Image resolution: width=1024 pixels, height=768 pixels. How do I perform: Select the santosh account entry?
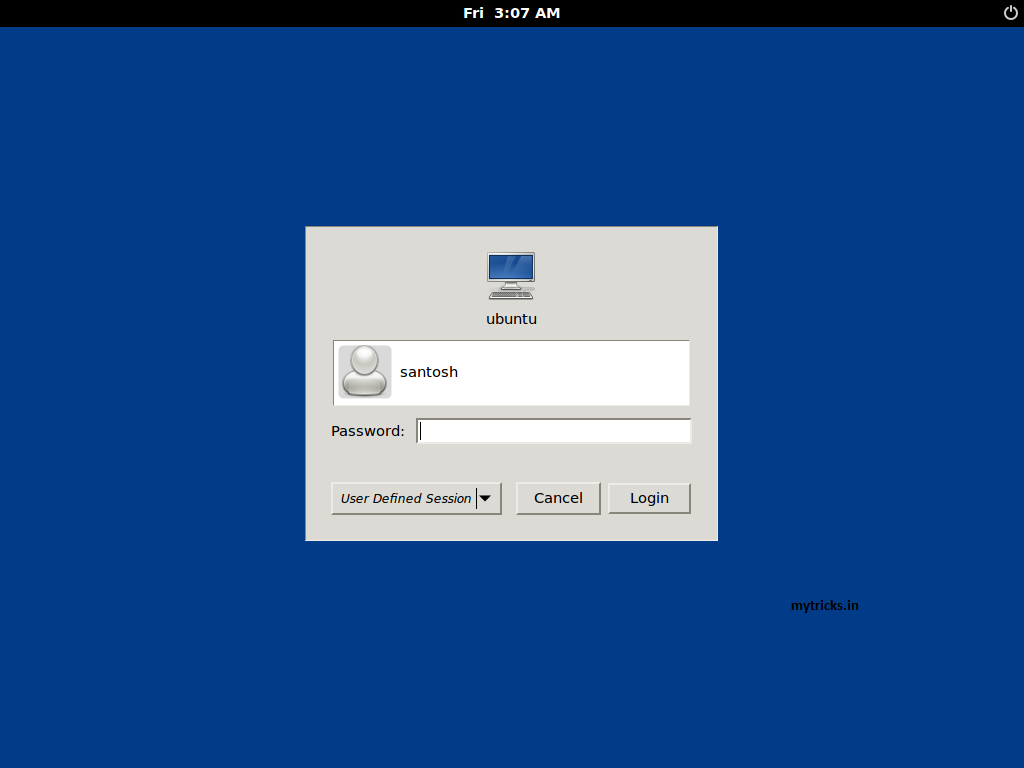(429, 371)
